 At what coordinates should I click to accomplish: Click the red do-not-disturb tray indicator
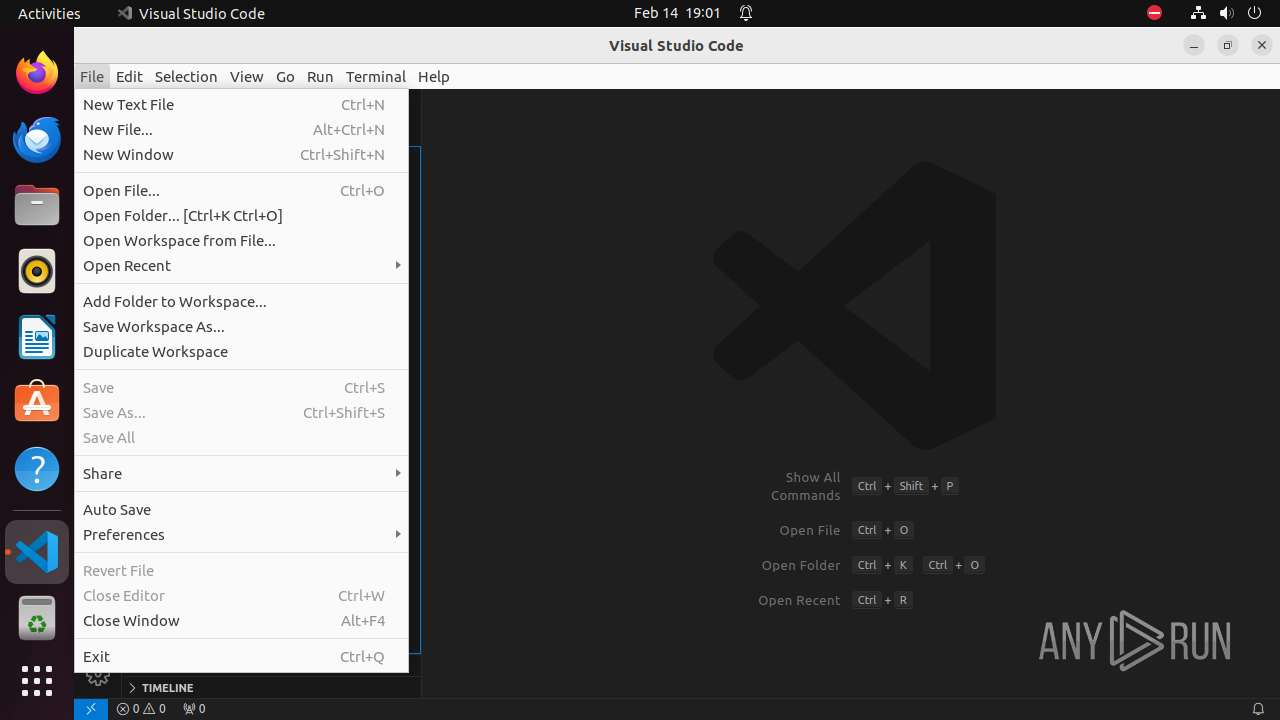point(1154,13)
